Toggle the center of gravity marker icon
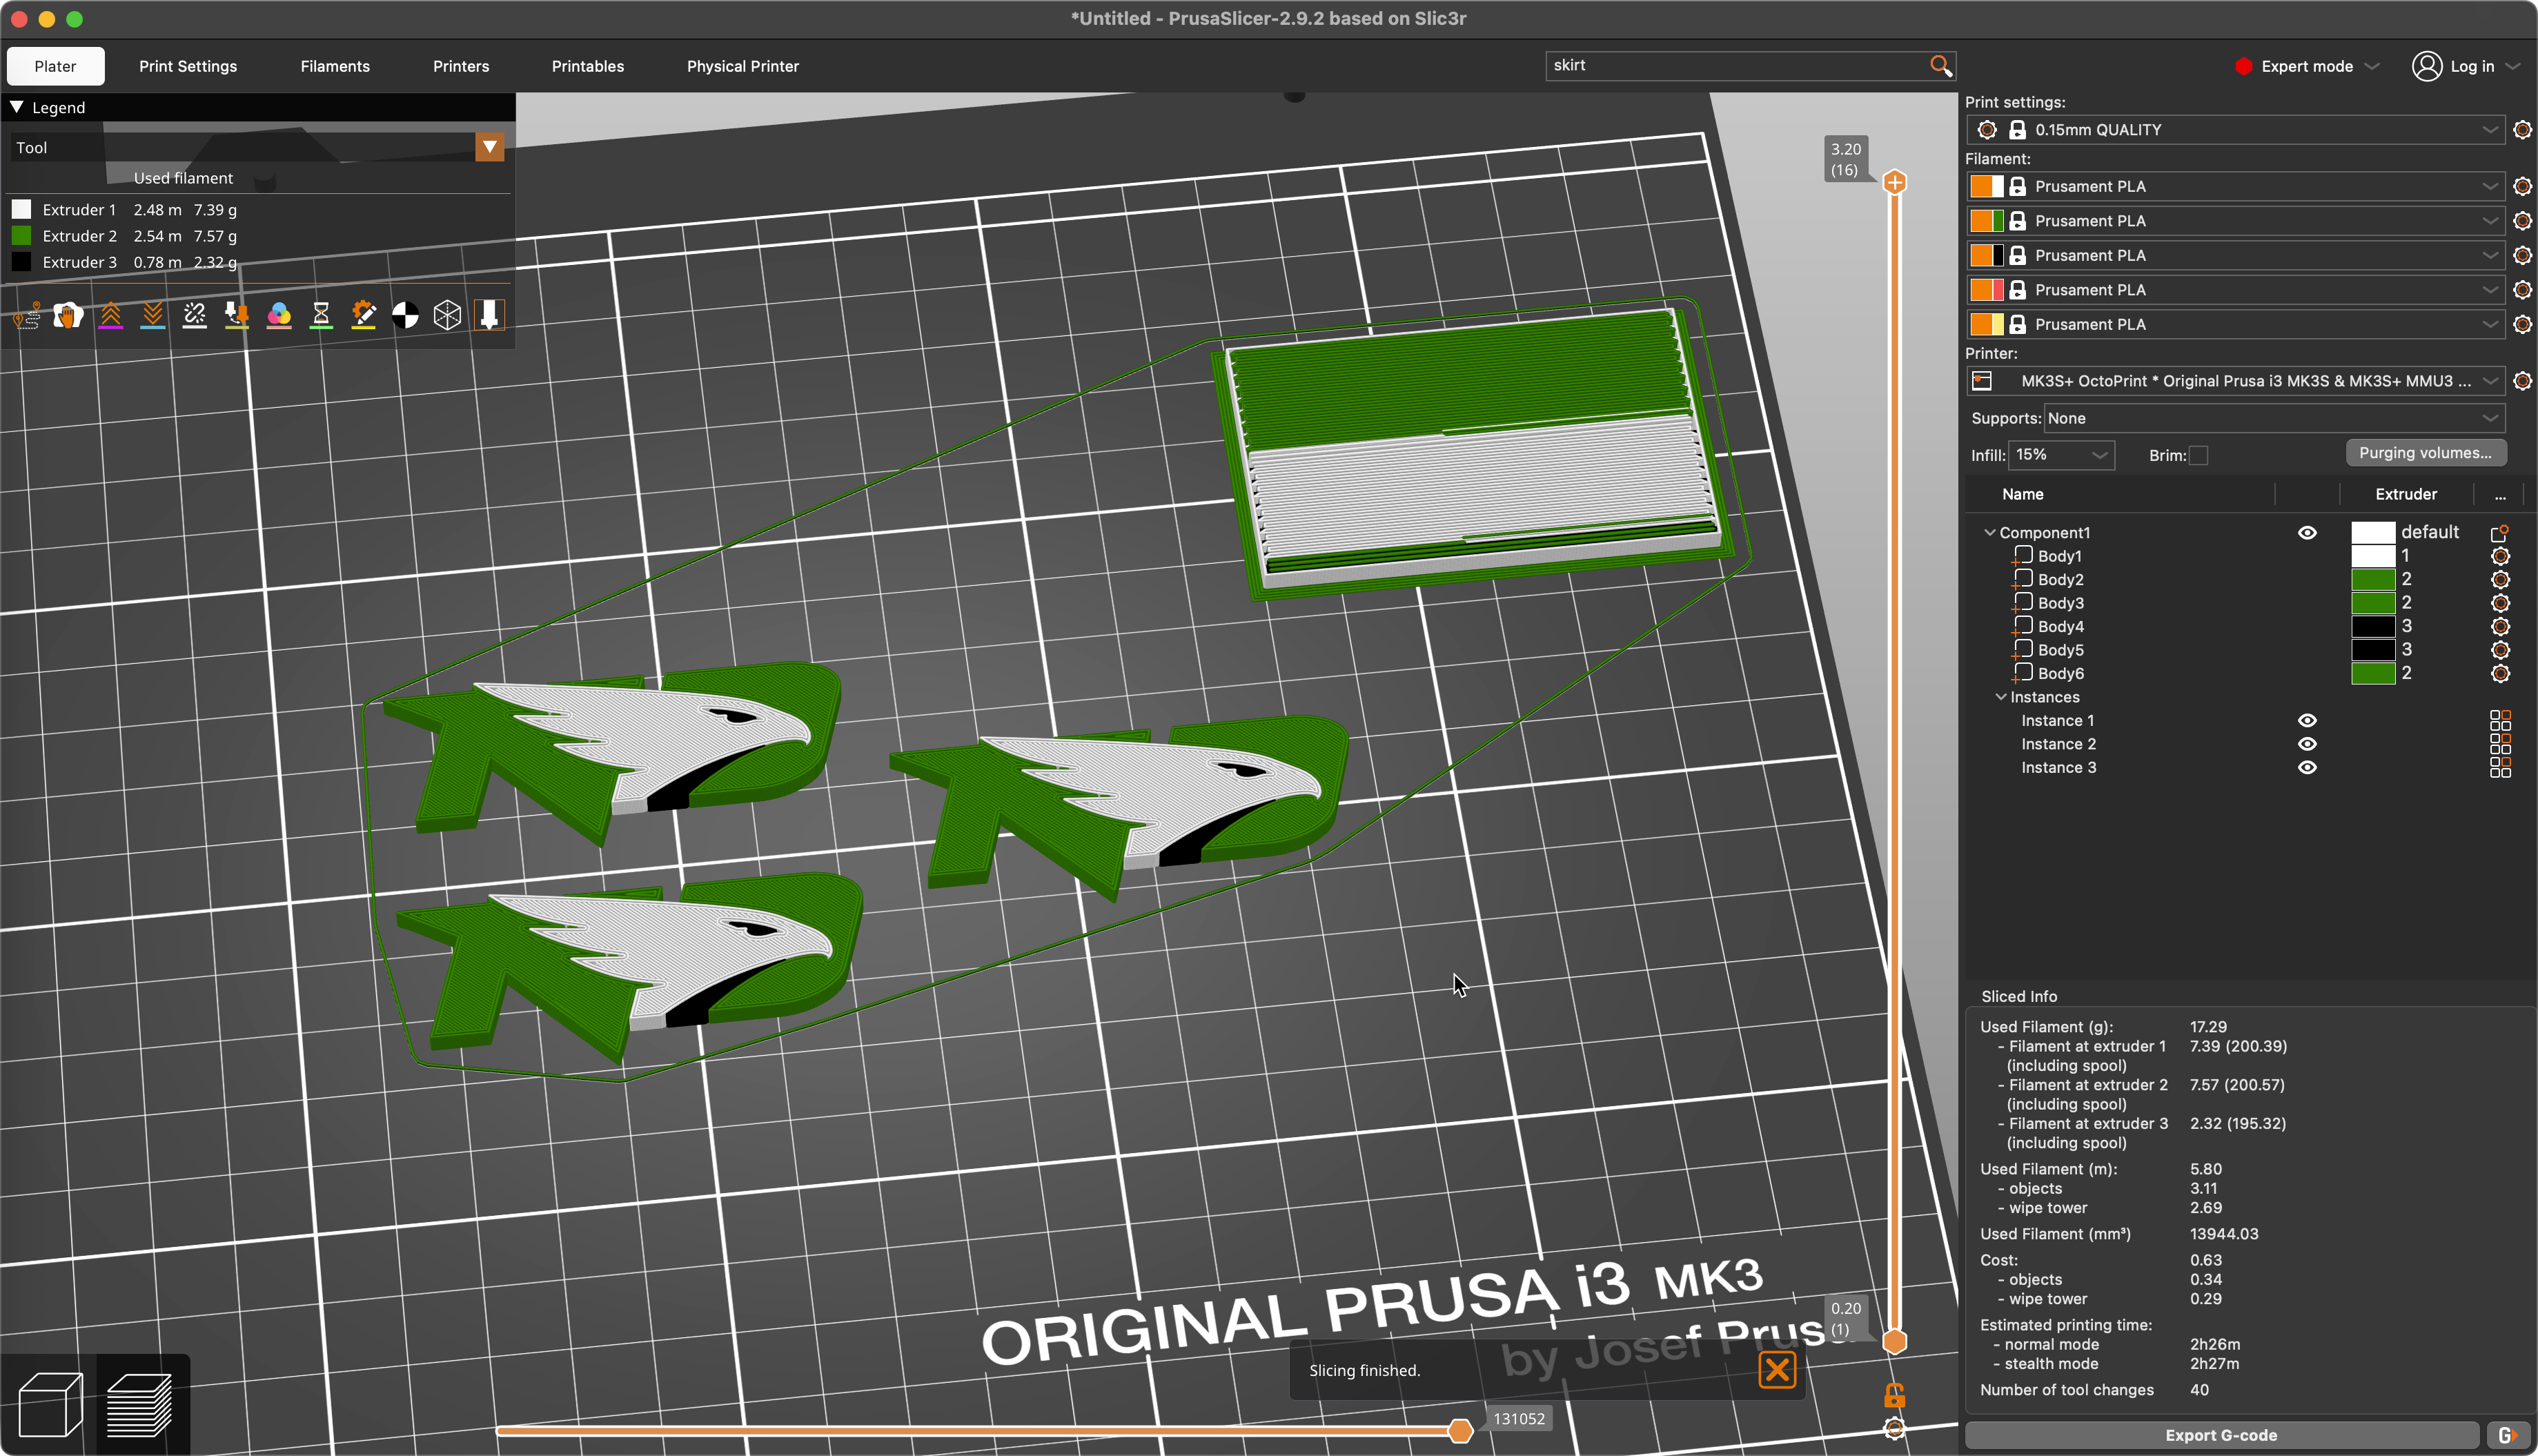Image resolution: width=2538 pixels, height=1456 pixels. point(405,316)
